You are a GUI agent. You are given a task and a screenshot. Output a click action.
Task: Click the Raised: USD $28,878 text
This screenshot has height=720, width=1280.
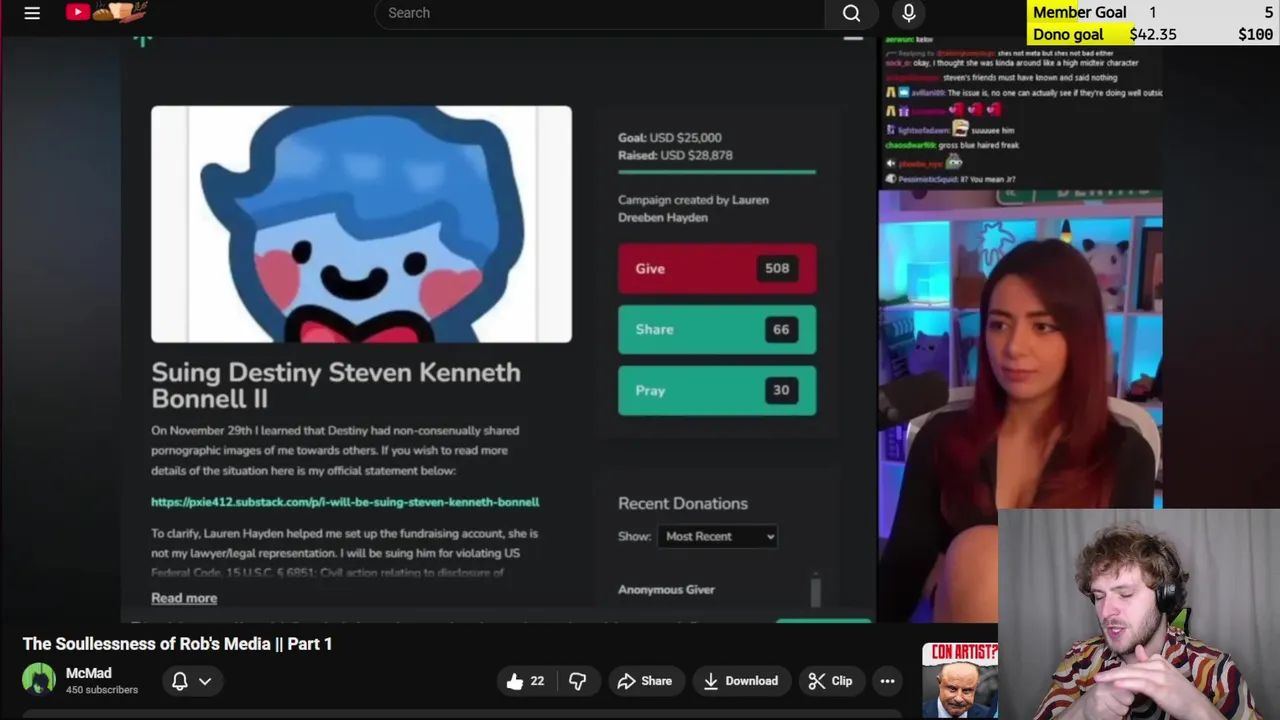tap(675, 155)
